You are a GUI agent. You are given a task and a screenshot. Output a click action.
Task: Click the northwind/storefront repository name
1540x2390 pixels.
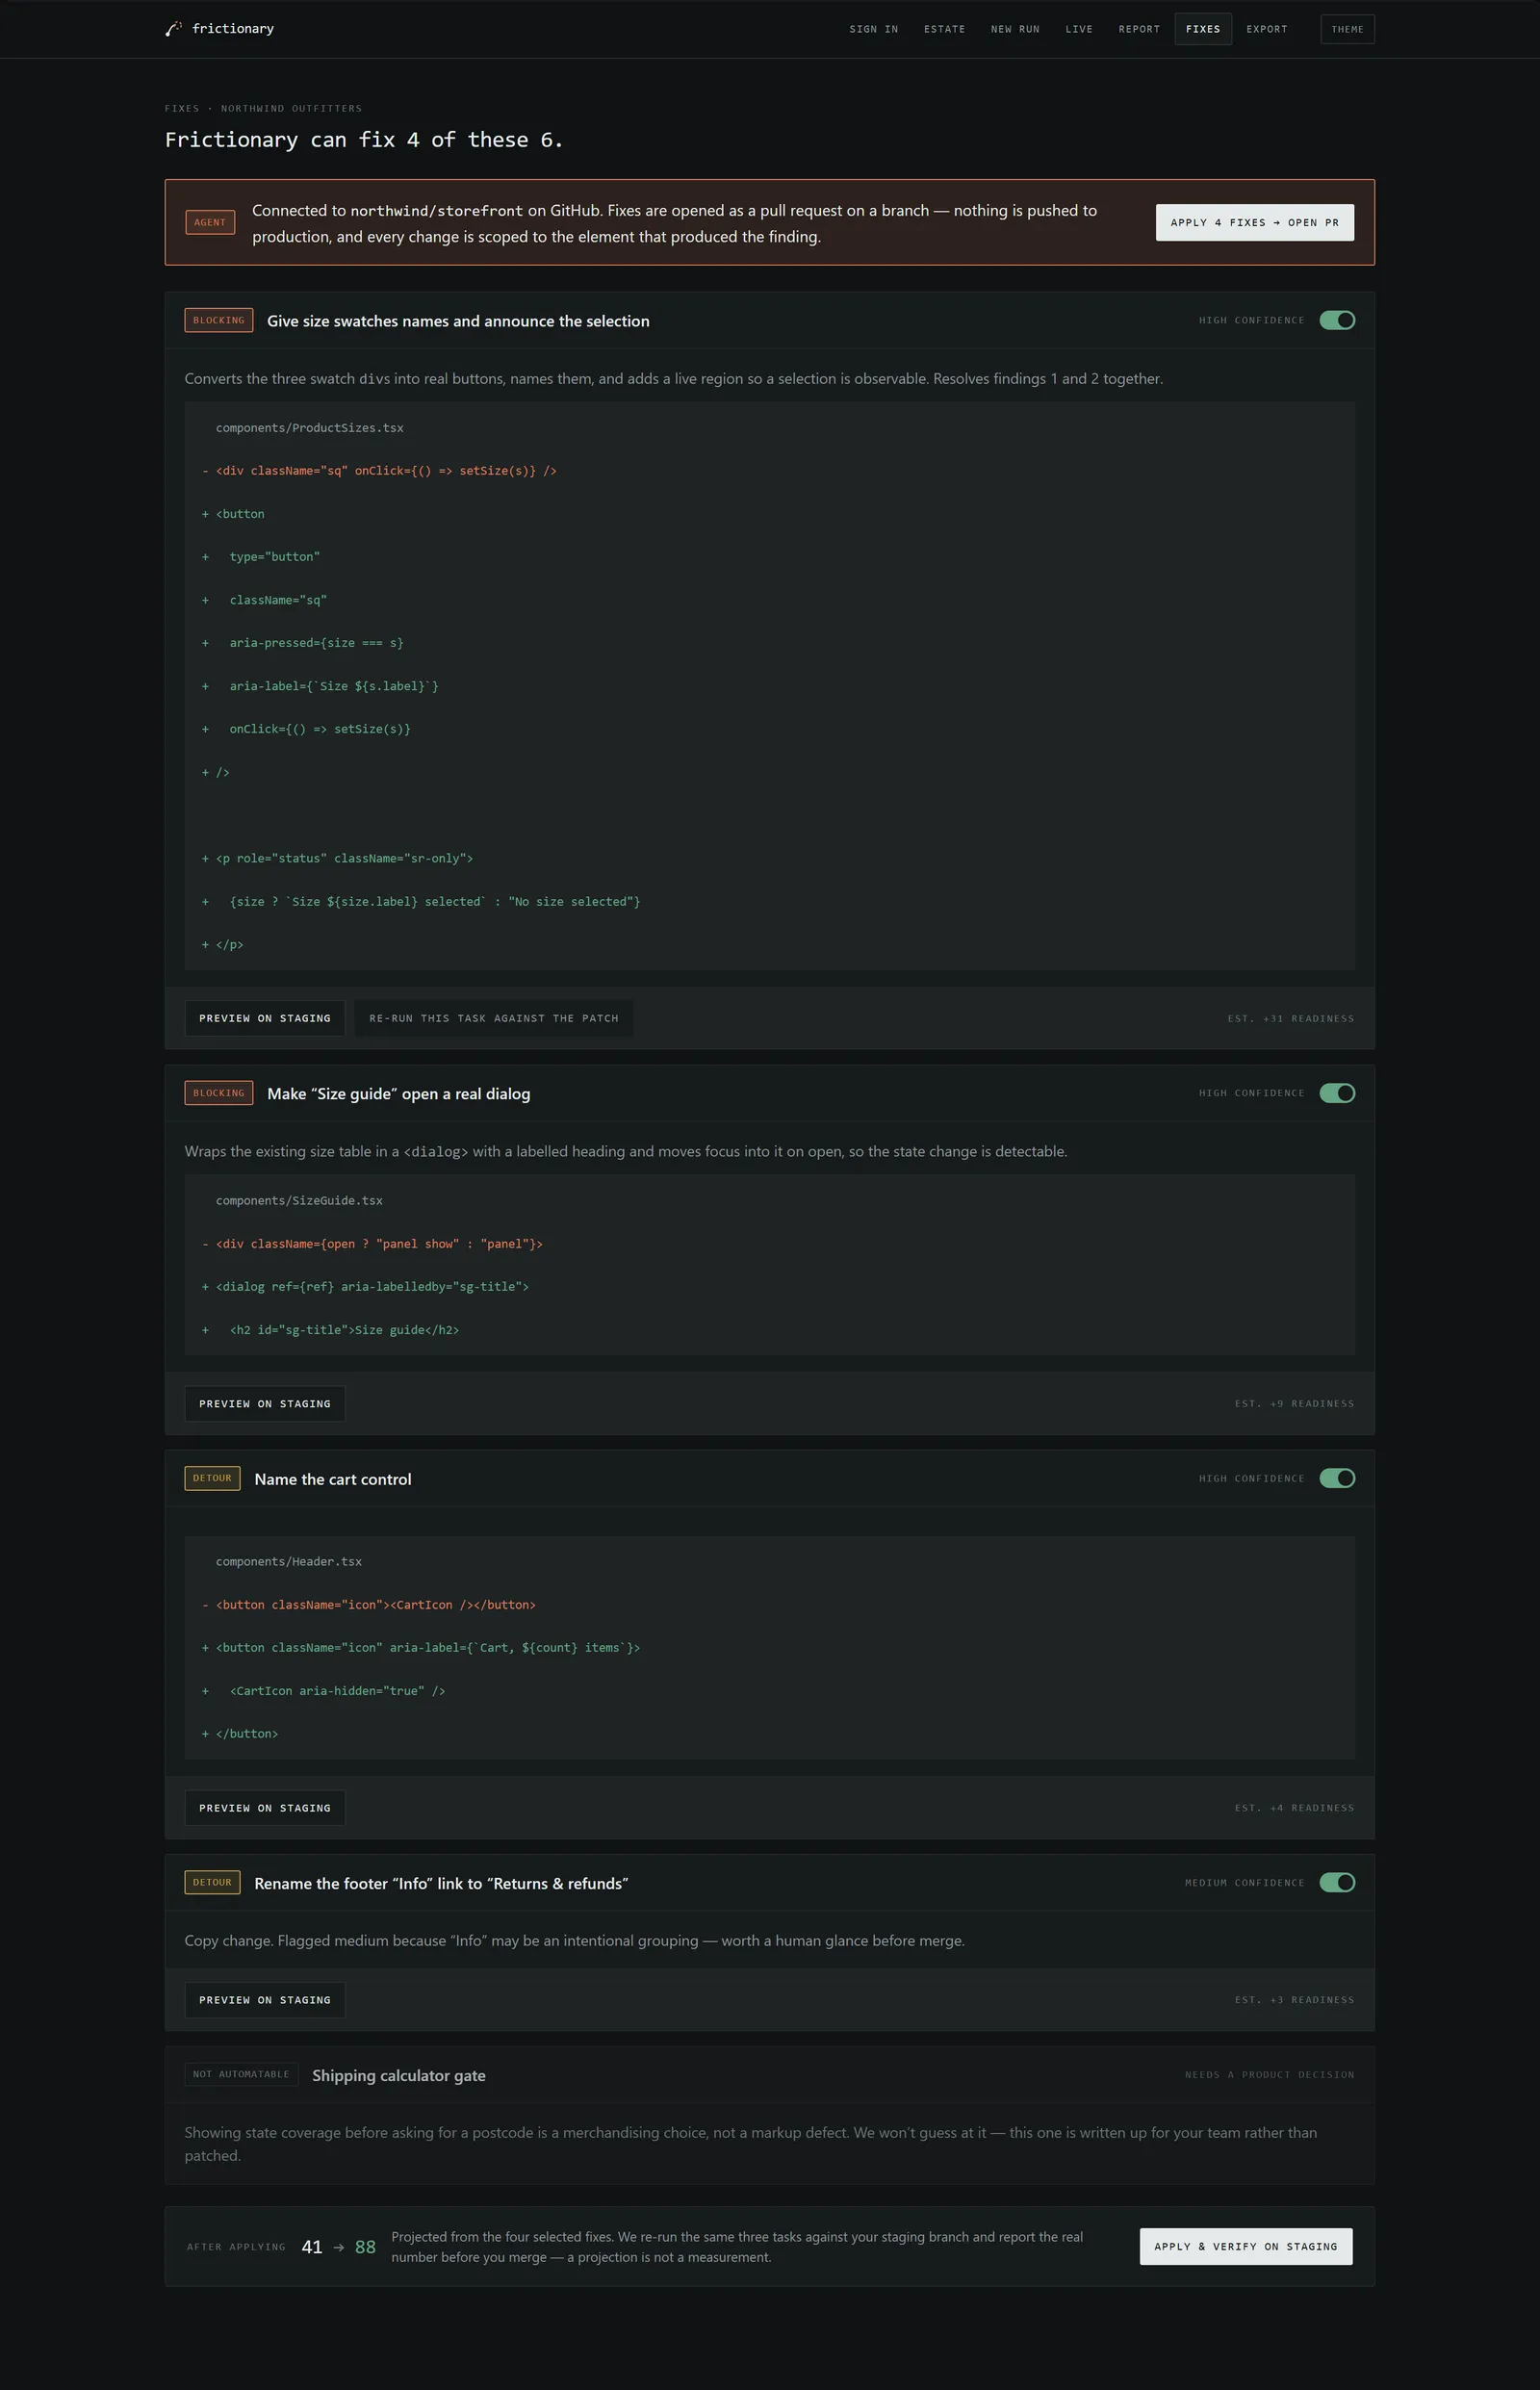pyautogui.click(x=436, y=211)
